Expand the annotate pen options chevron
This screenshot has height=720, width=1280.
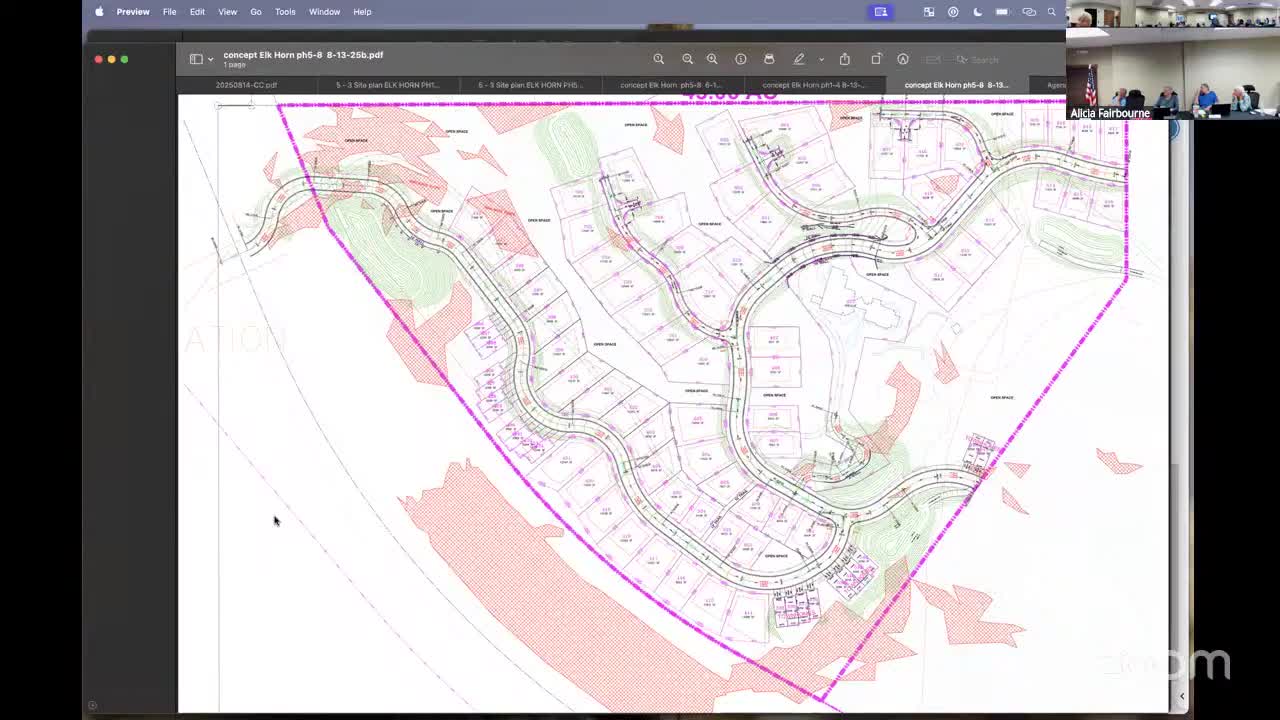[x=821, y=59]
